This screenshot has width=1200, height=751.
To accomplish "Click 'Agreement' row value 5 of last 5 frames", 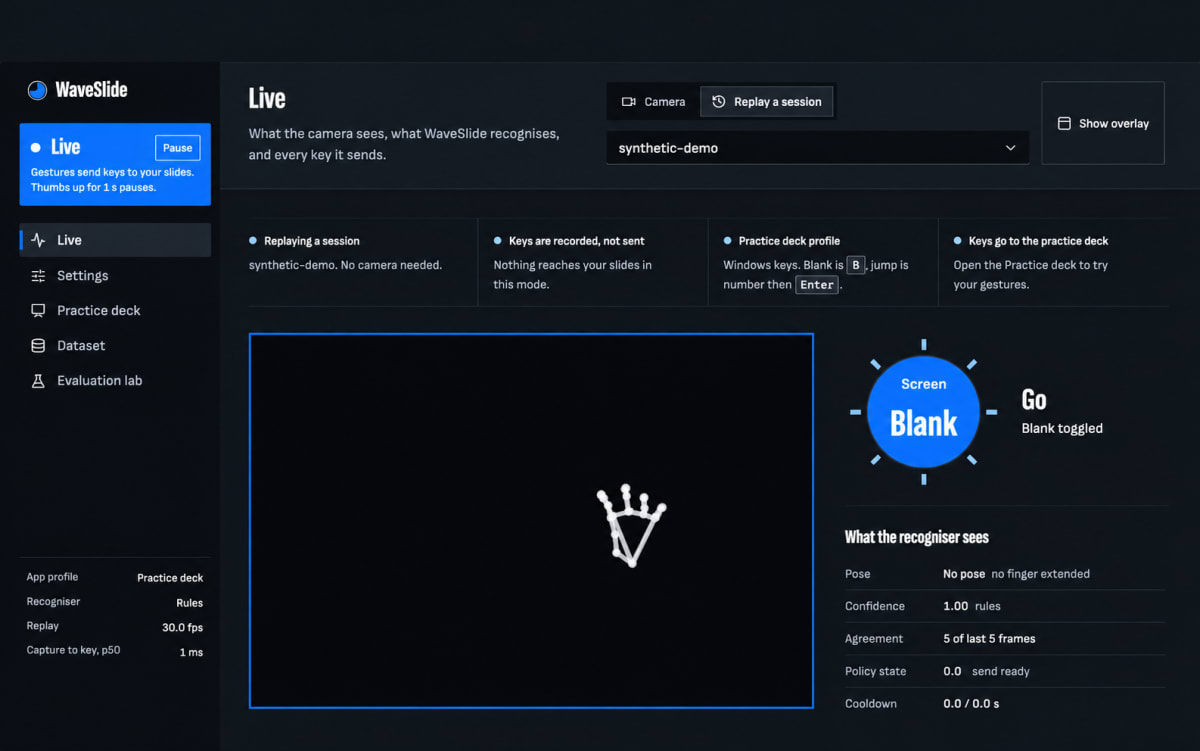I will tap(989, 638).
